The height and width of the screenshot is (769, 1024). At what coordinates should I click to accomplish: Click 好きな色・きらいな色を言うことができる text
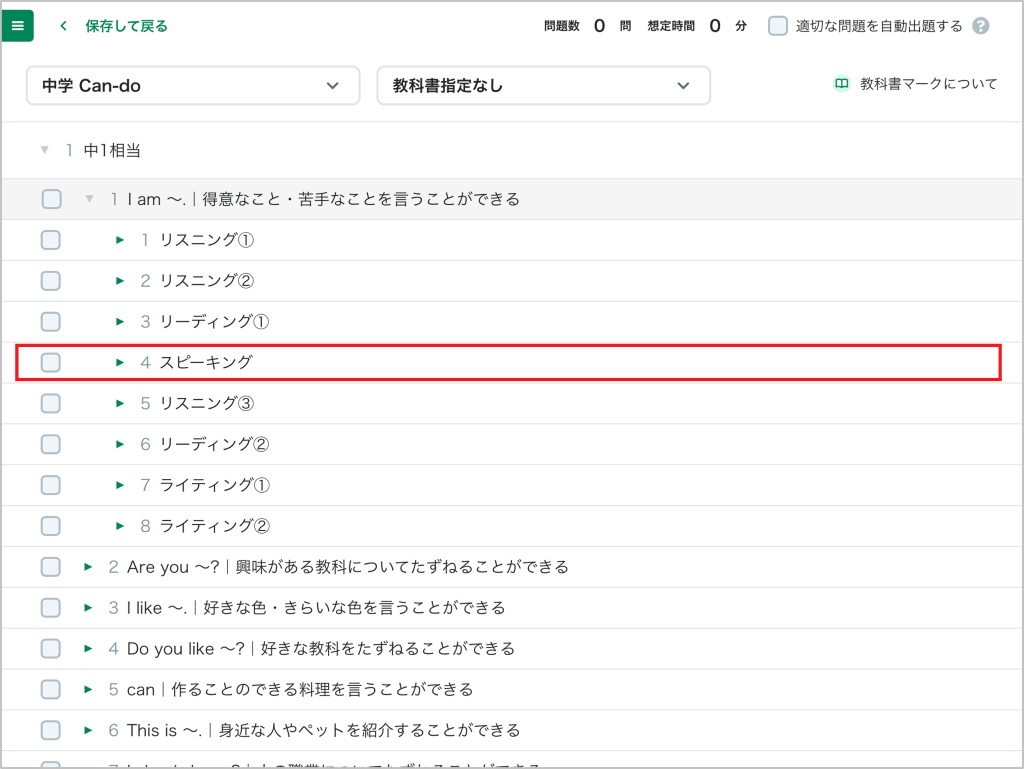(x=355, y=608)
